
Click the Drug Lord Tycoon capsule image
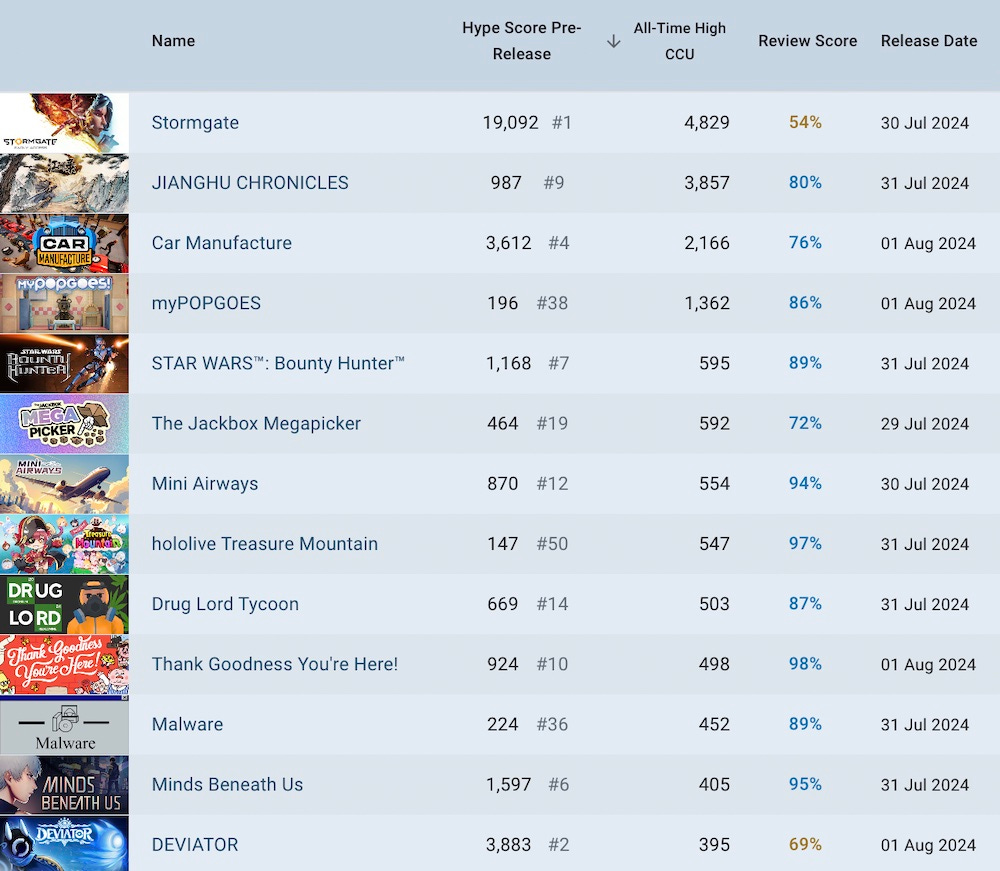click(64, 604)
